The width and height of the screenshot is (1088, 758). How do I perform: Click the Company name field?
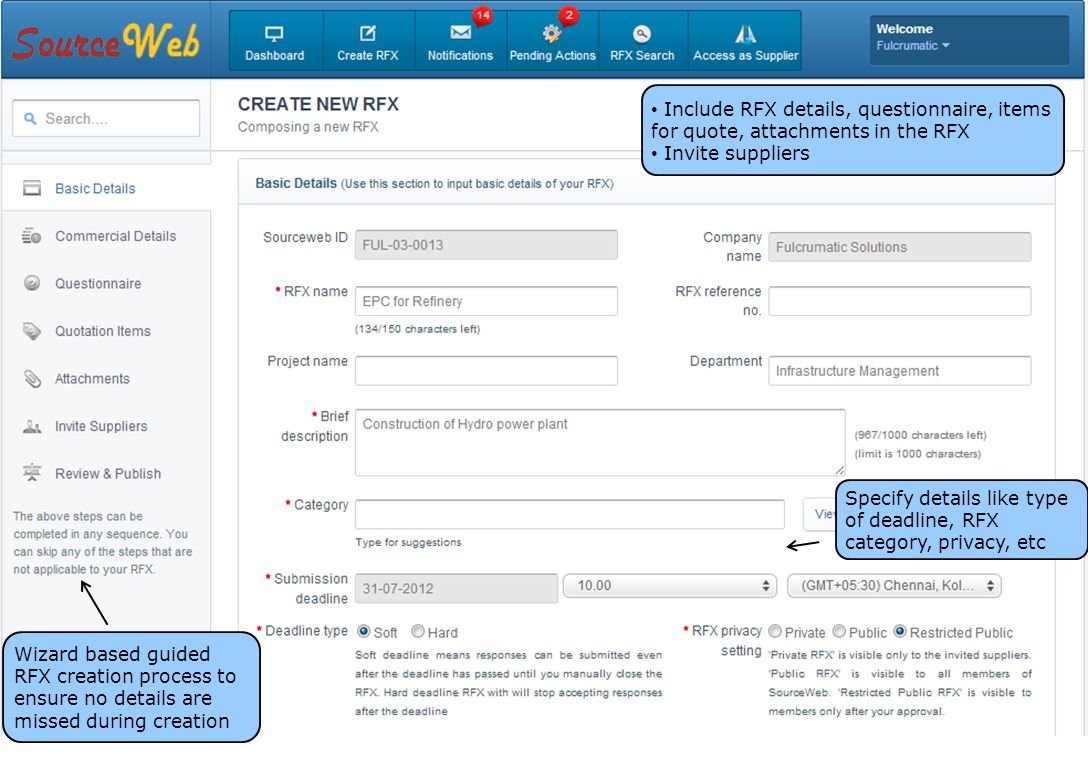[x=899, y=247]
